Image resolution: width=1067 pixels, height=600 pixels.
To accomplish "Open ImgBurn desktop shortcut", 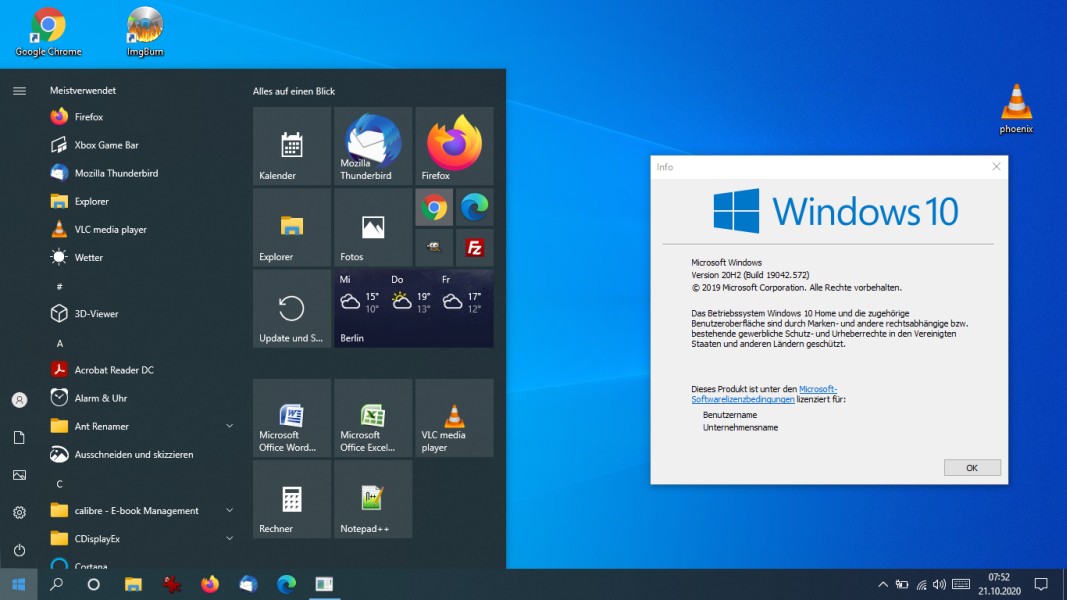I will coord(145,32).
